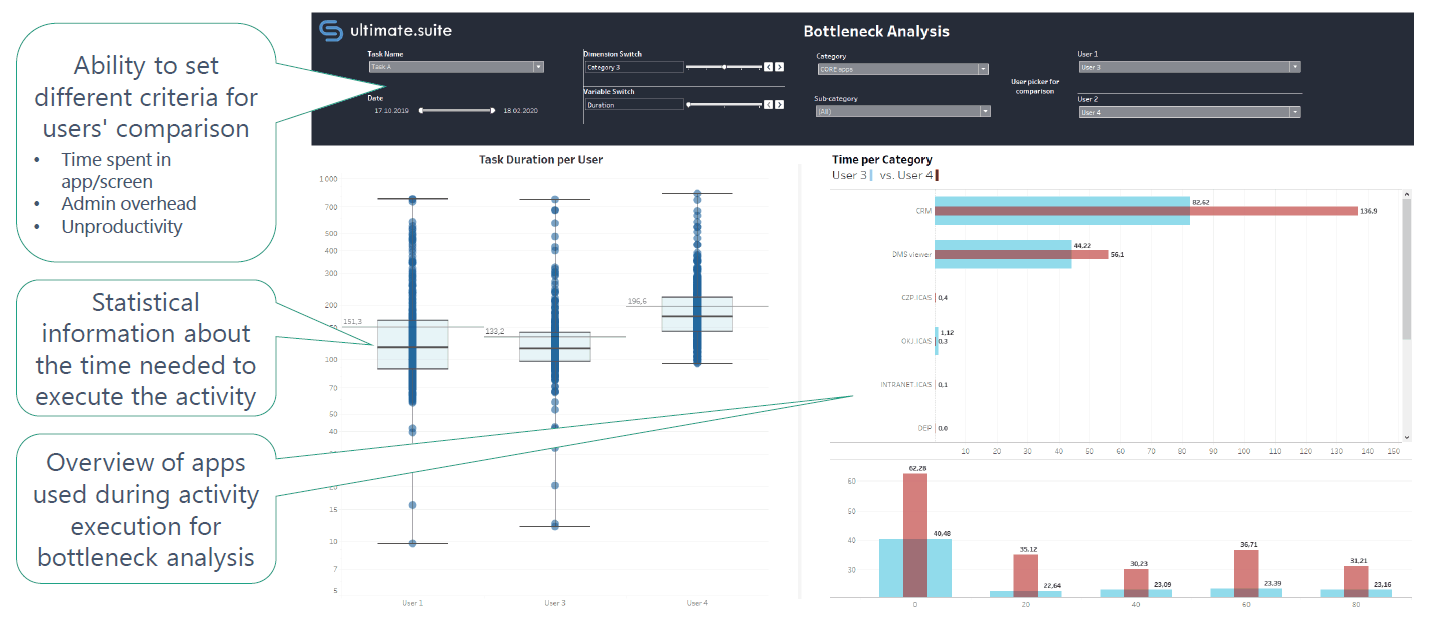Step Variable Switch to next value
The height and width of the screenshot is (620, 1432).
tap(779, 104)
